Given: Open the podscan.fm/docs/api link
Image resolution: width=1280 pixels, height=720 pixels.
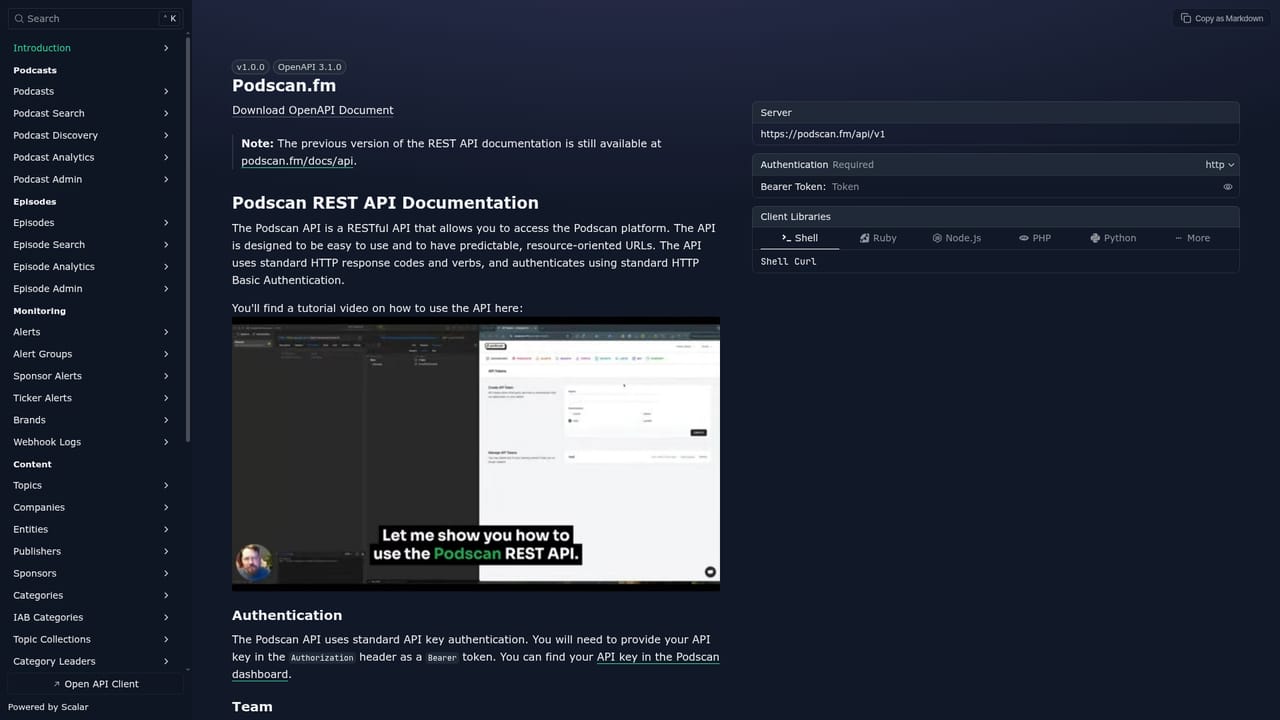Looking at the screenshot, I should (x=297, y=161).
